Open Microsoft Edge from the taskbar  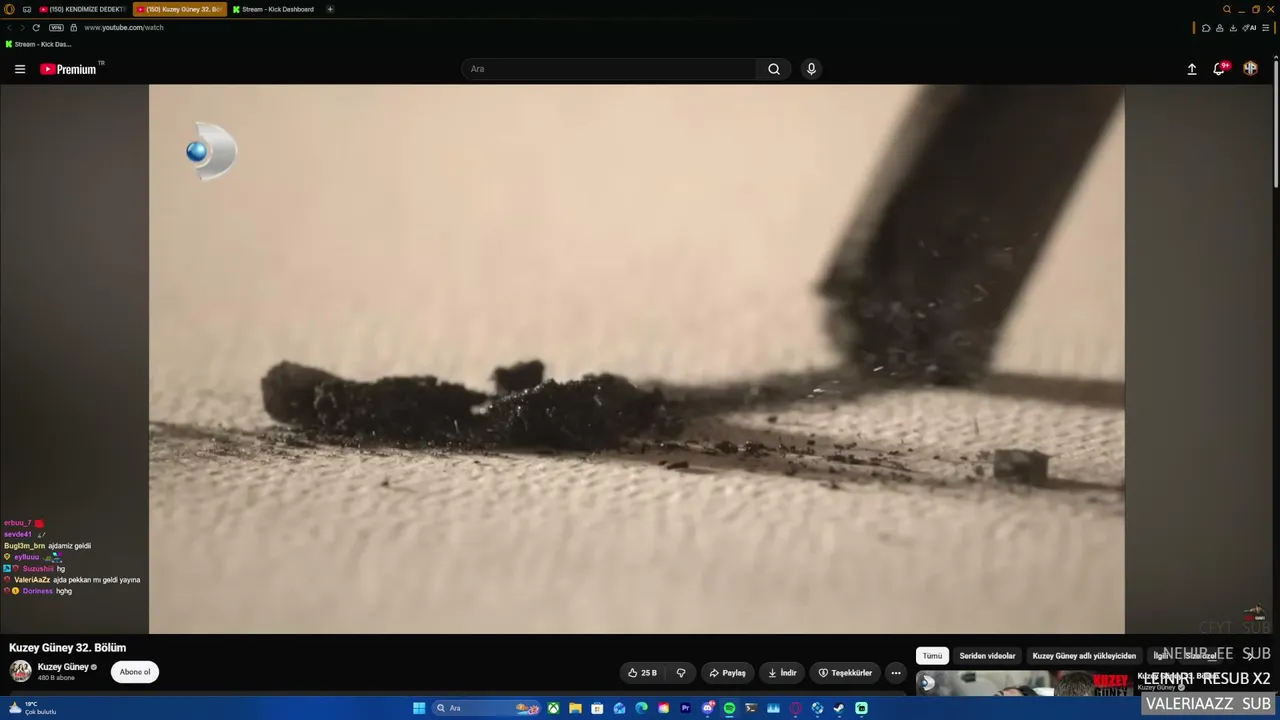coord(641,708)
